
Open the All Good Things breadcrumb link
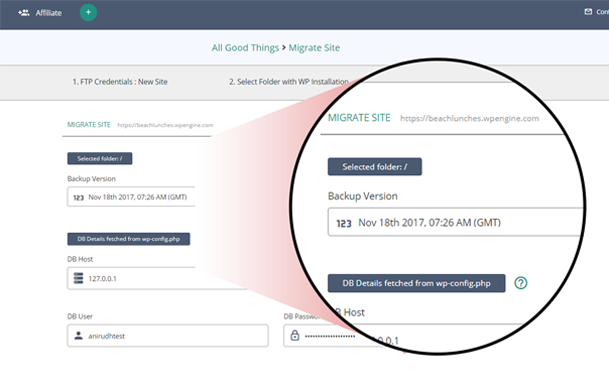pos(245,48)
